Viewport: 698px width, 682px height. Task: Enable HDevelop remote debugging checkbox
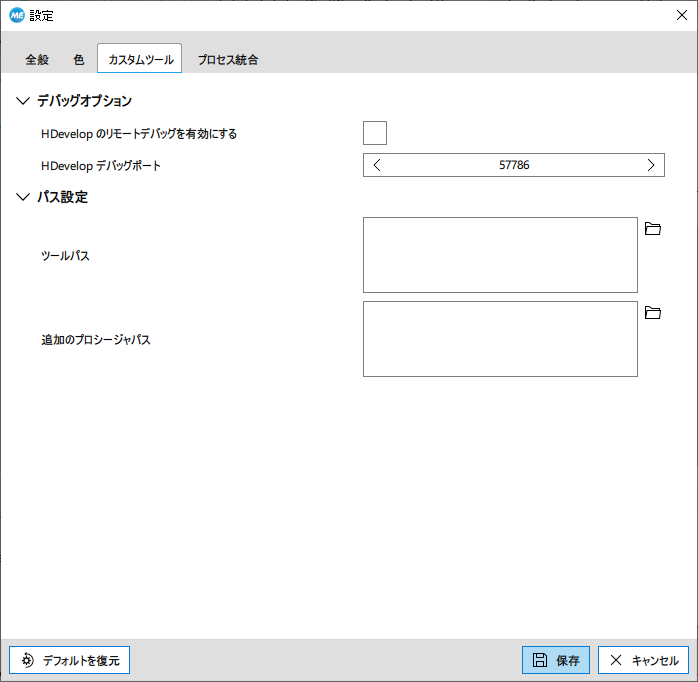[375, 133]
